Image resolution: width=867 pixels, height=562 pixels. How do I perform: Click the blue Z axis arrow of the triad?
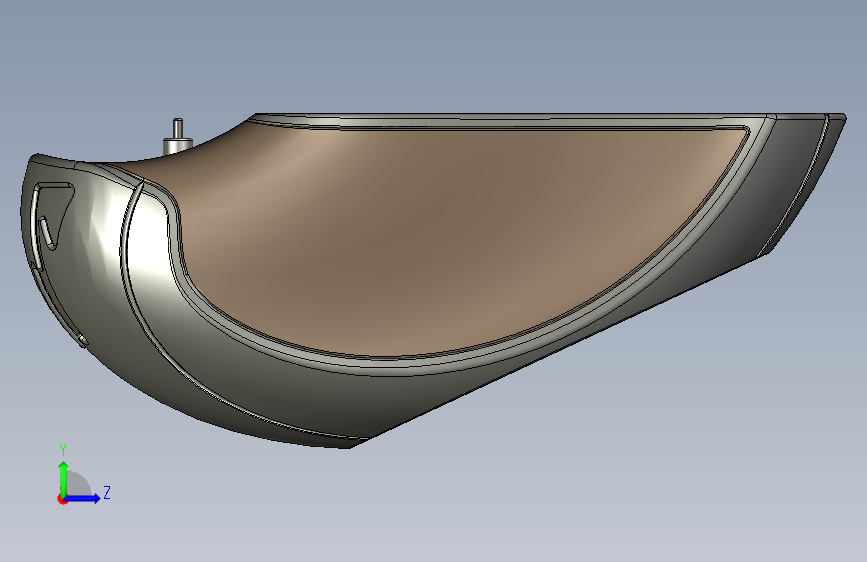point(83,498)
